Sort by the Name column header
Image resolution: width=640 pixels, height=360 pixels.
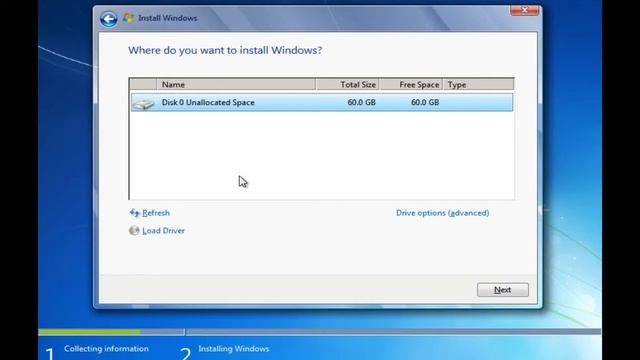coord(236,84)
